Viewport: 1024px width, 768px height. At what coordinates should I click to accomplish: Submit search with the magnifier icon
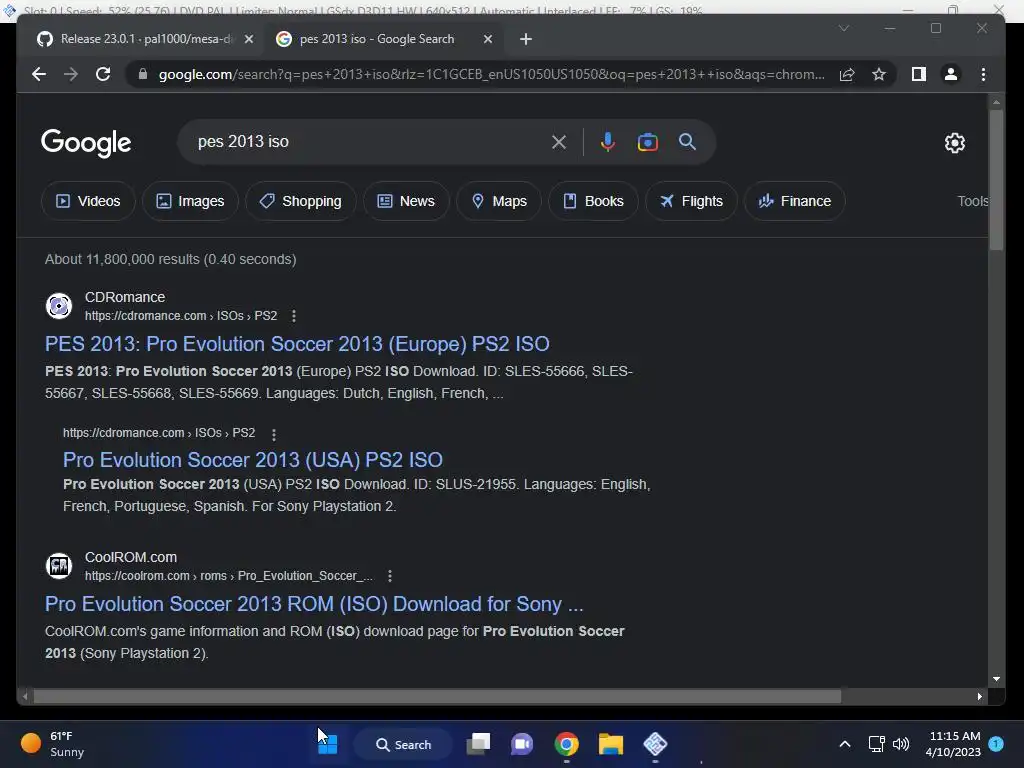pos(687,142)
